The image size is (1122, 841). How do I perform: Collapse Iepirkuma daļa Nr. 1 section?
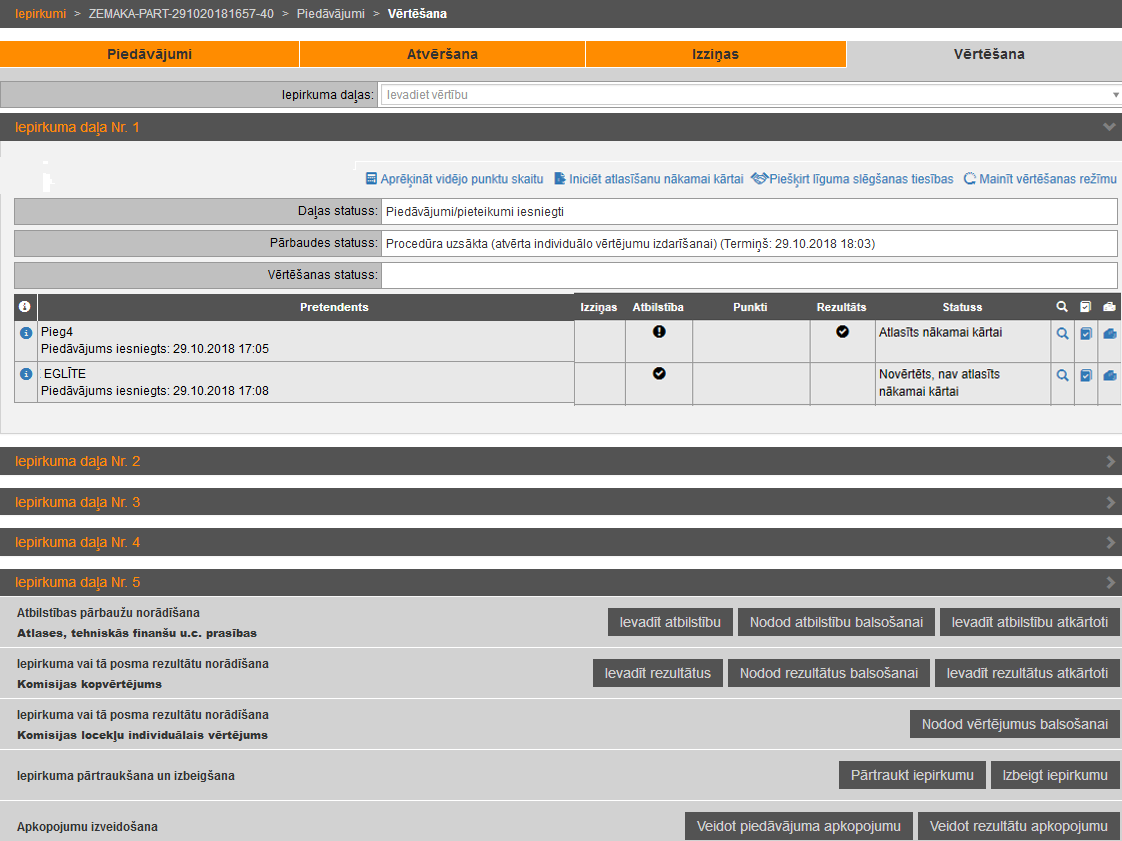(1108, 127)
